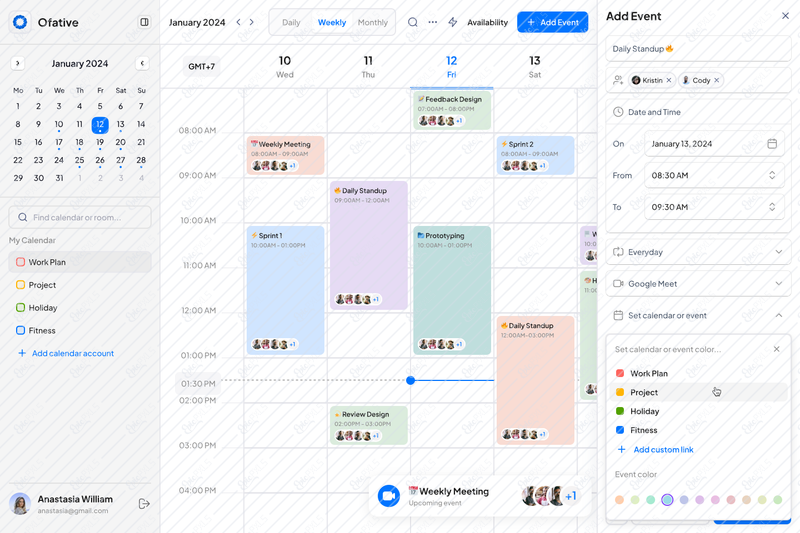
Task: Toggle the sidebar panel icon
Action: point(144,22)
